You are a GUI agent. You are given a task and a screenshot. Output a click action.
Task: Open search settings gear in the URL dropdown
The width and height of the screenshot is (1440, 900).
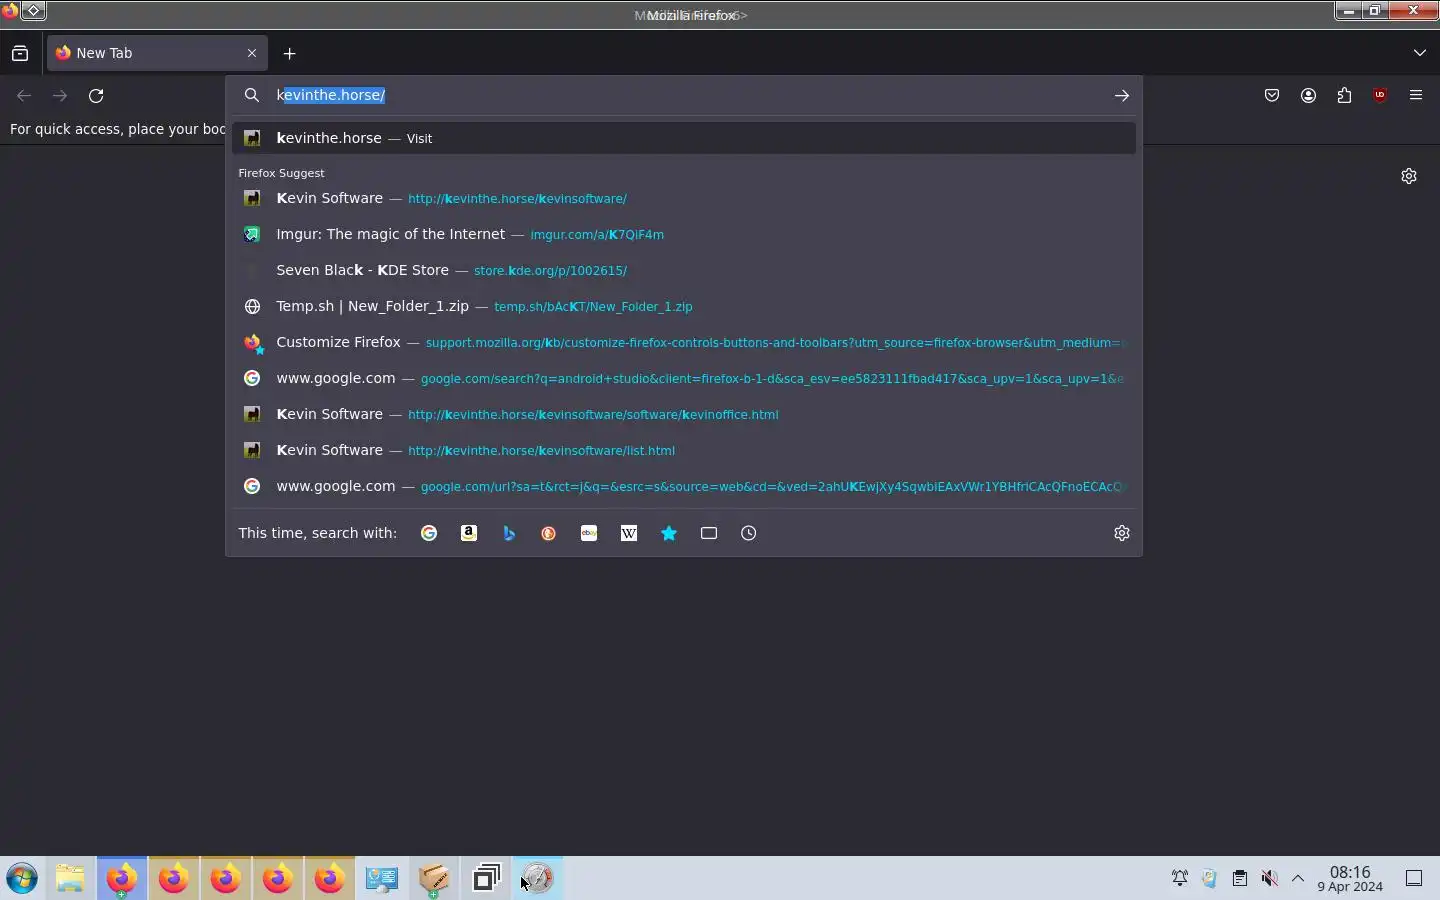[x=1122, y=533]
